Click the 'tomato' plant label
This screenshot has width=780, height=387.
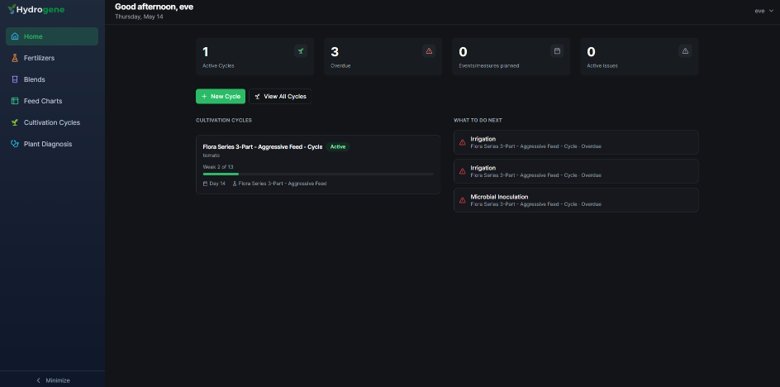[x=211, y=156]
